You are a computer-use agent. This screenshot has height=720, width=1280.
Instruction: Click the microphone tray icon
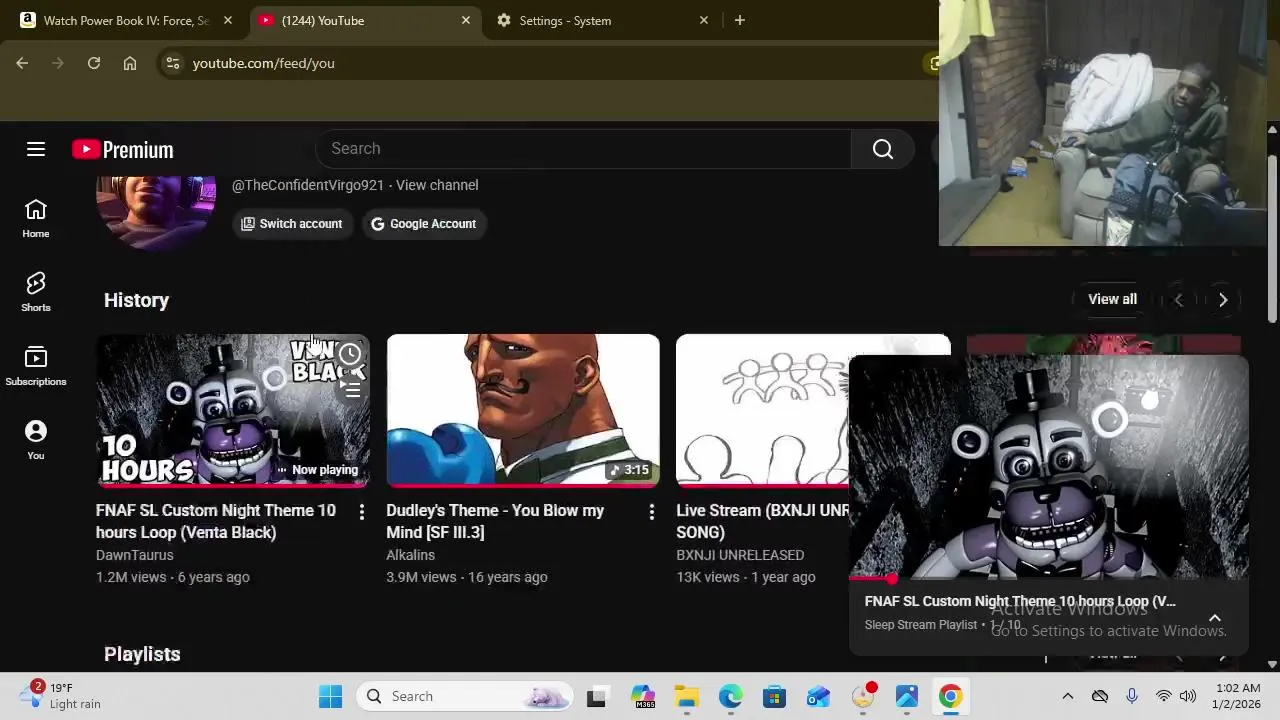(1131, 696)
